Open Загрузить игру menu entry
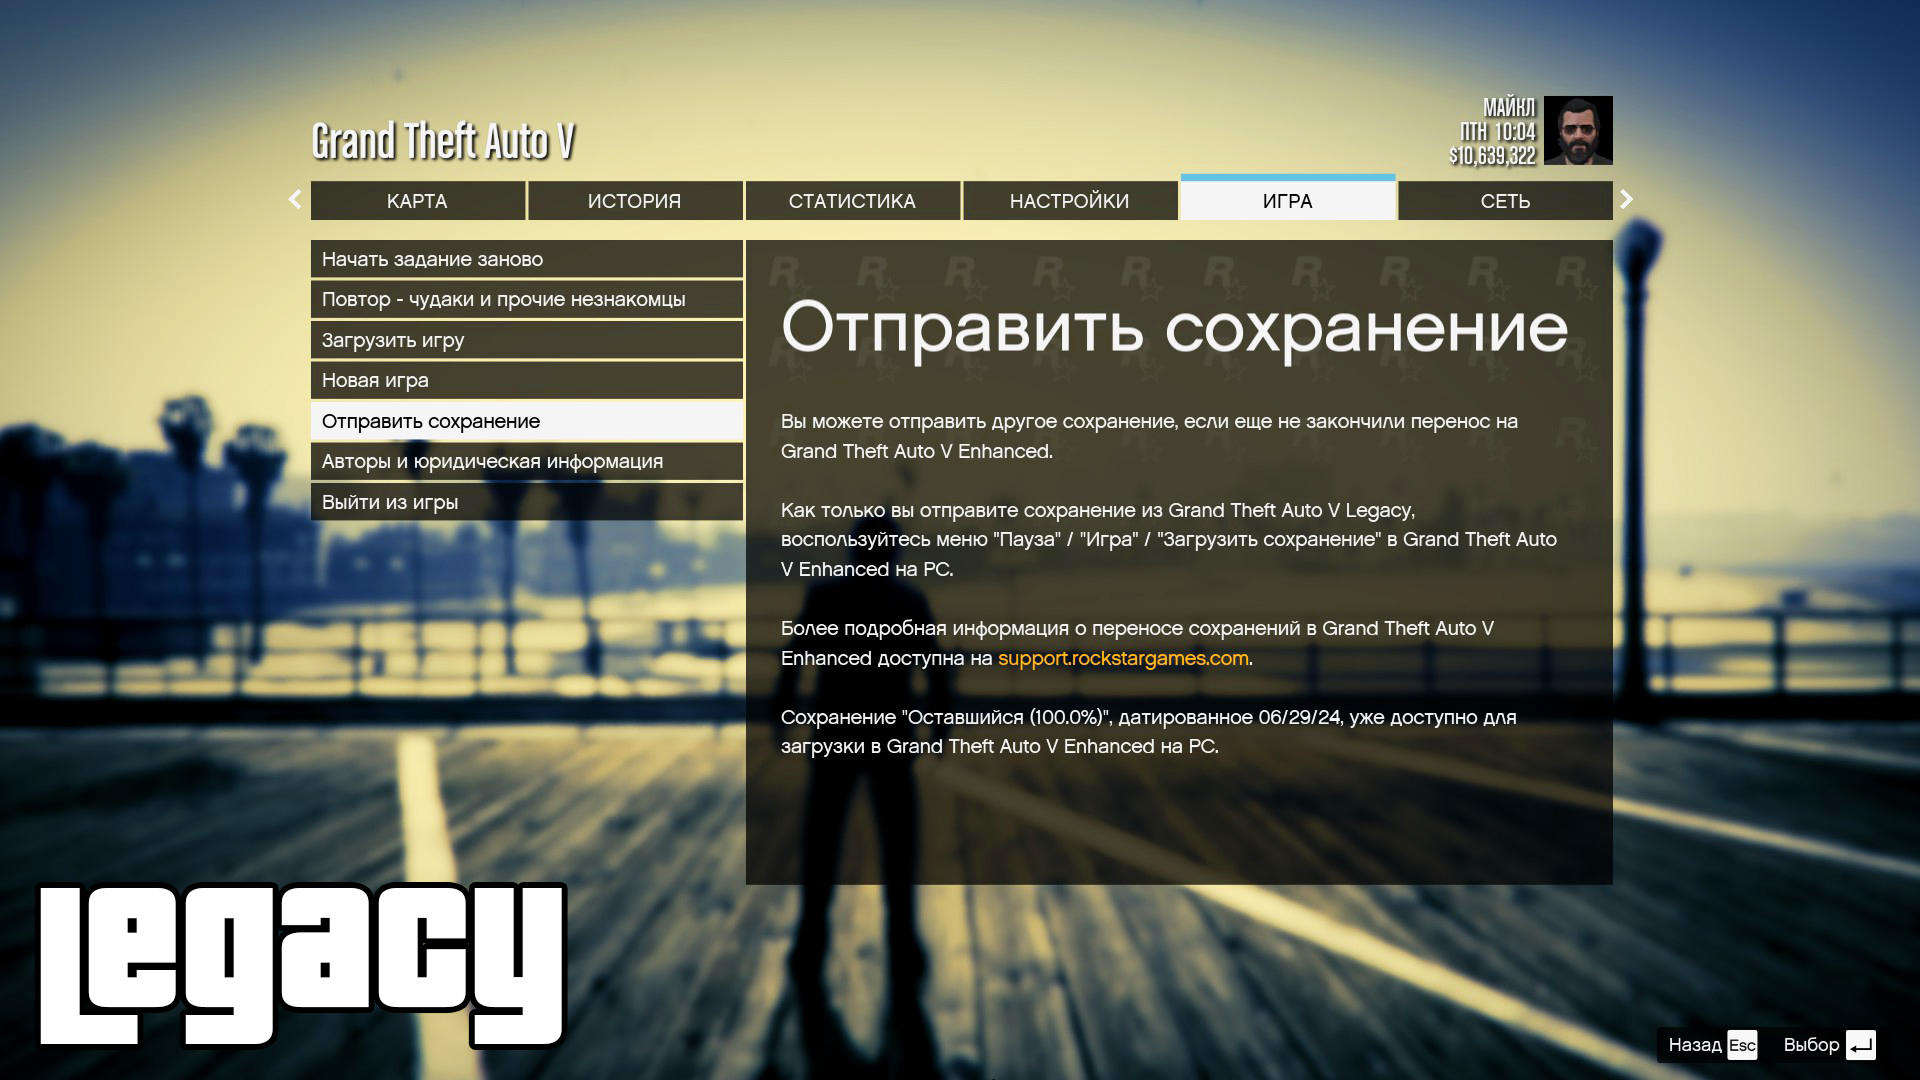1920x1080 pixels. (x=527, y=340)
